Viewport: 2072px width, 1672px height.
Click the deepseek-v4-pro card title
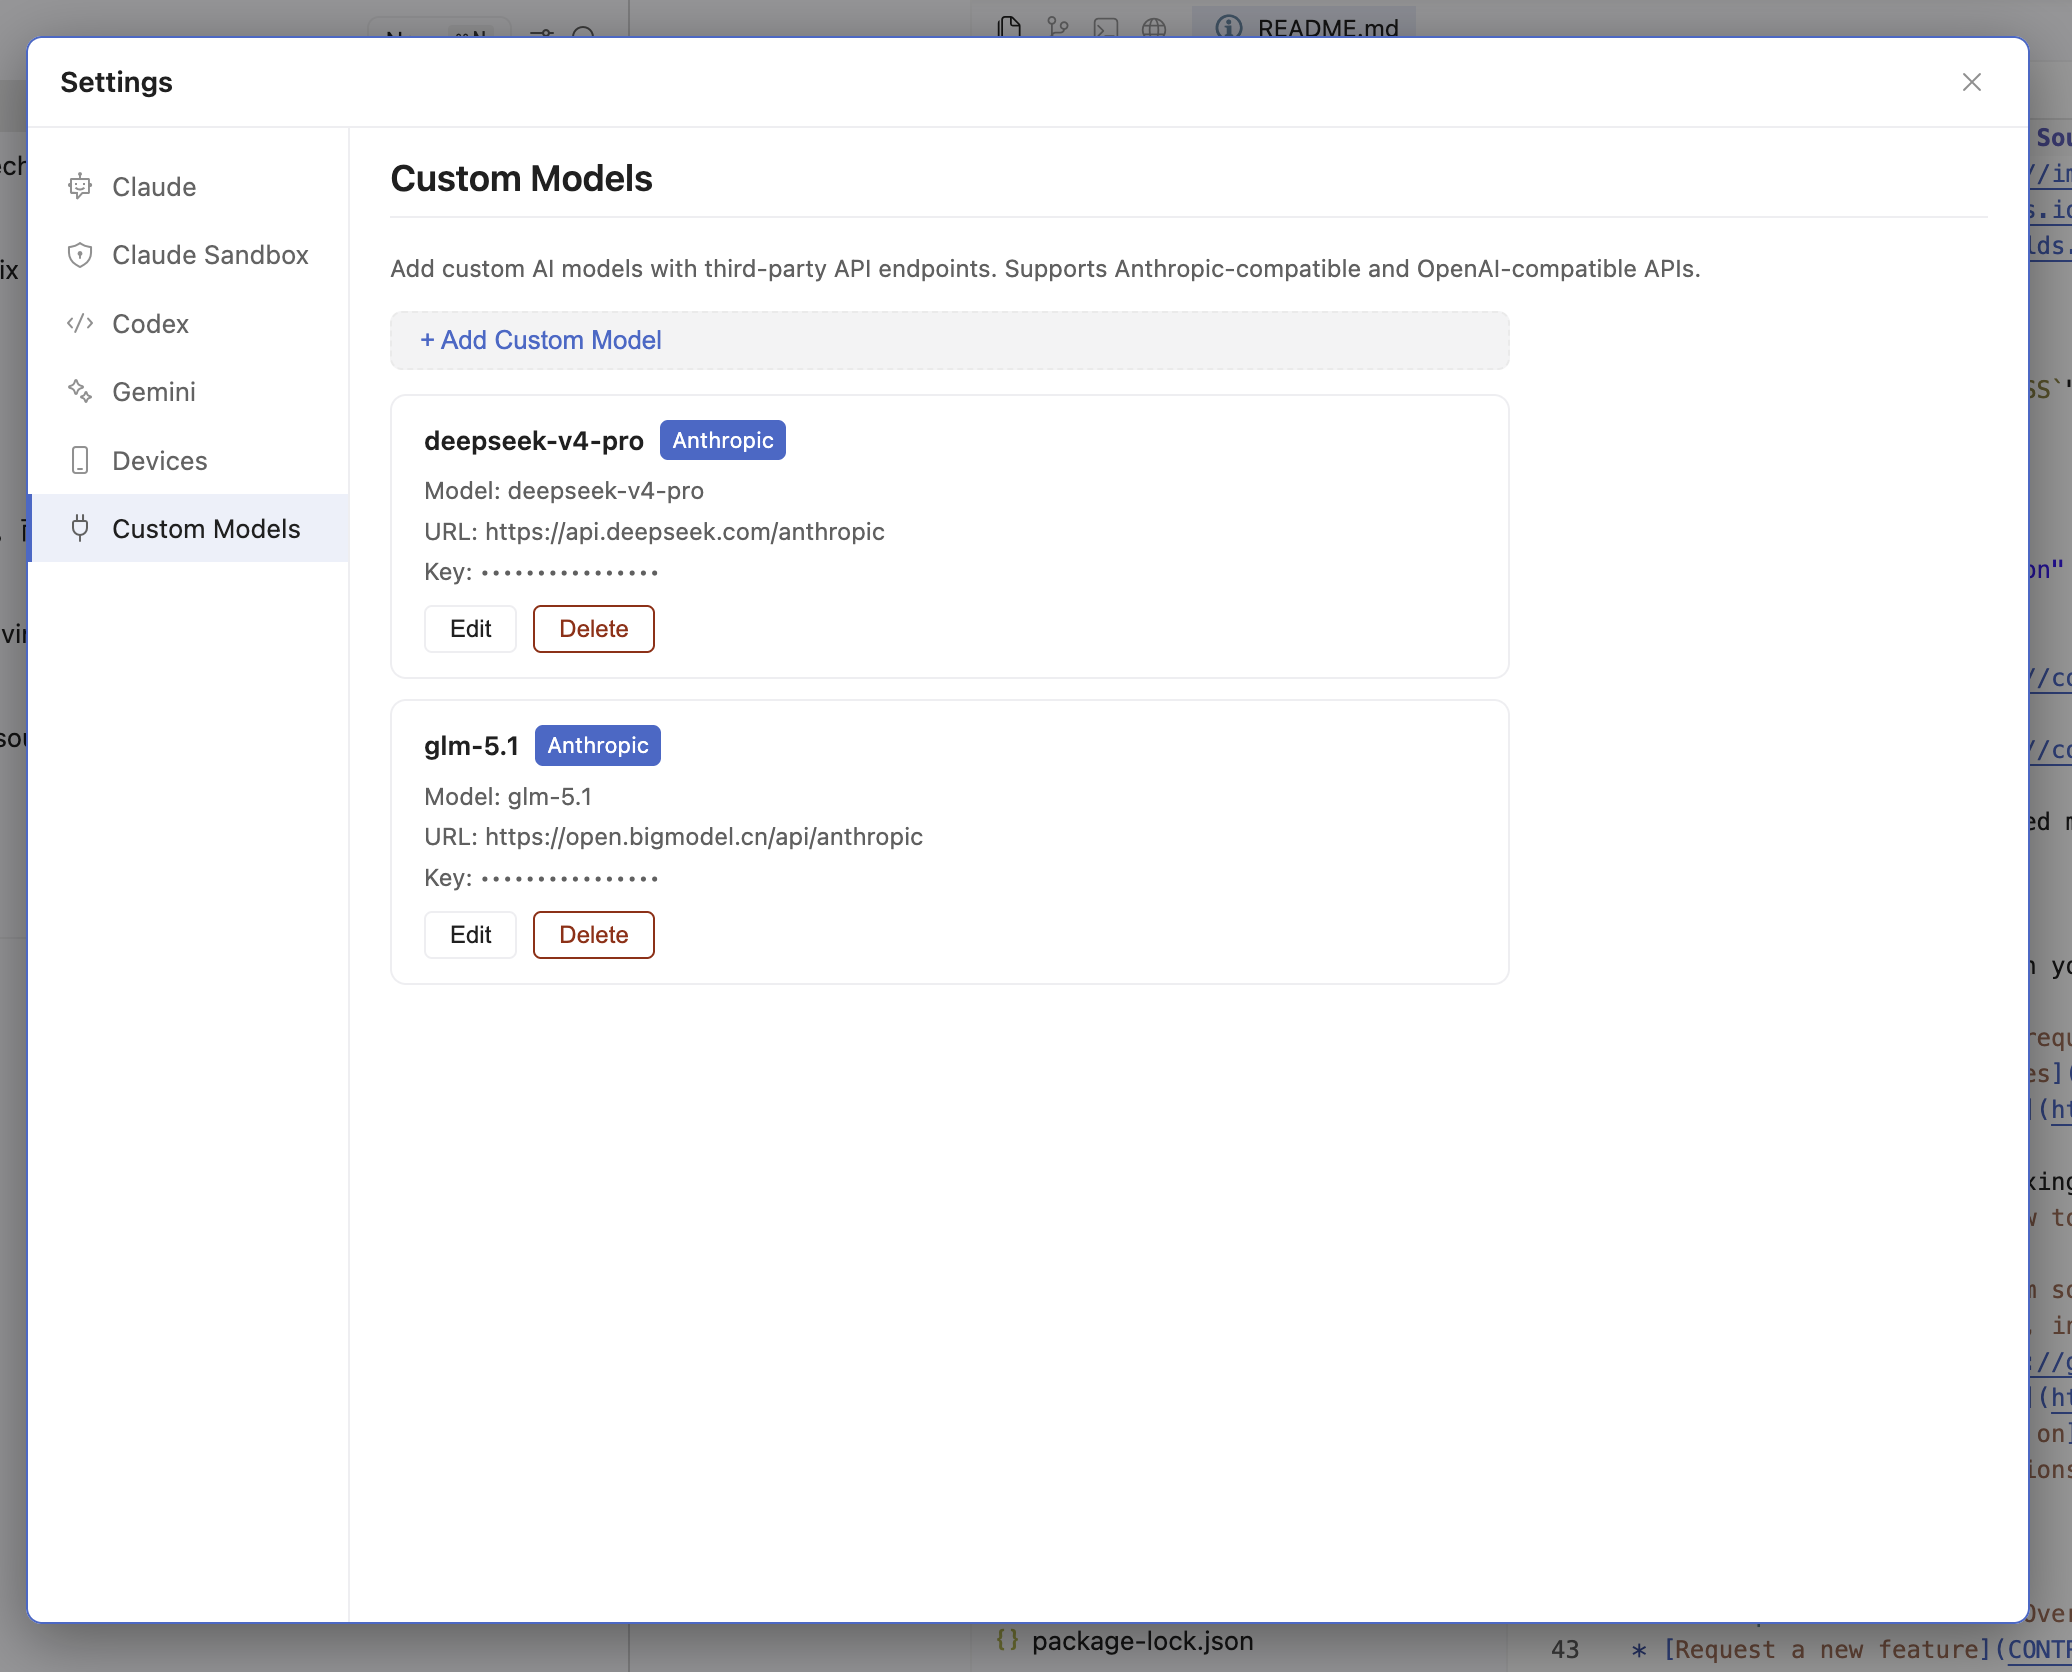point(534,441)
